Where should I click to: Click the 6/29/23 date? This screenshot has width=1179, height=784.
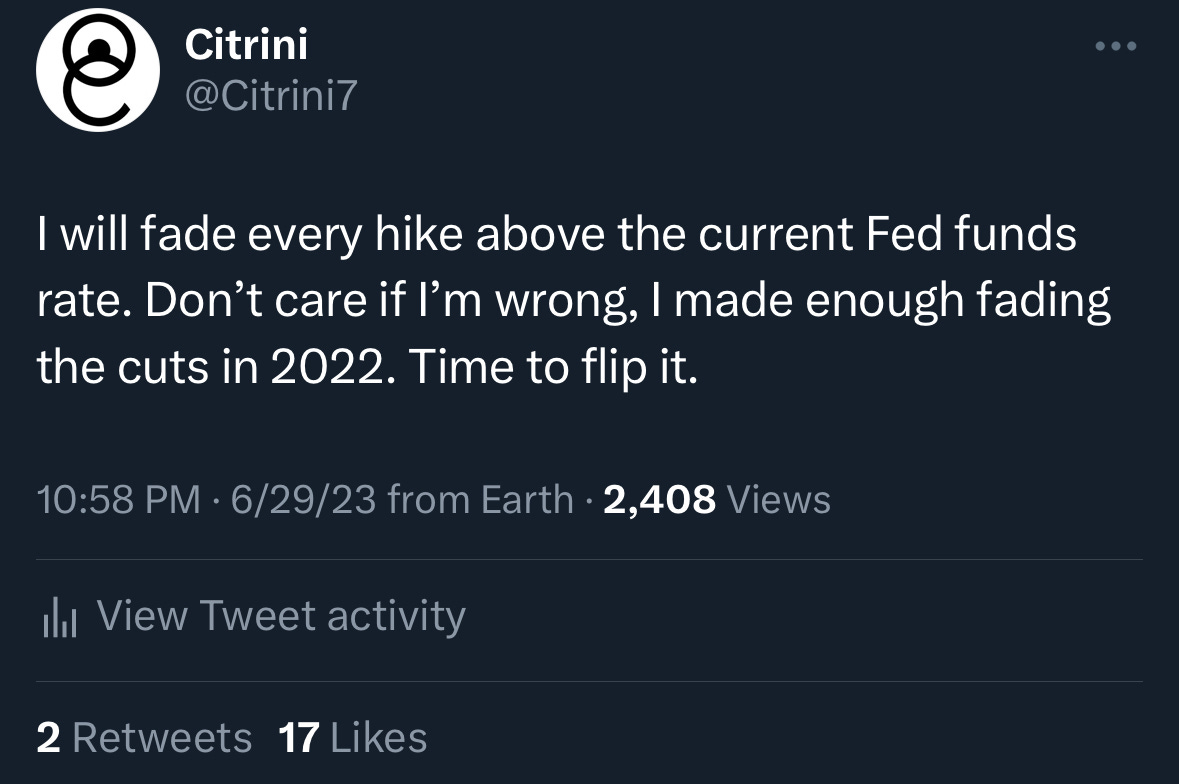click(x=303, y=499)
